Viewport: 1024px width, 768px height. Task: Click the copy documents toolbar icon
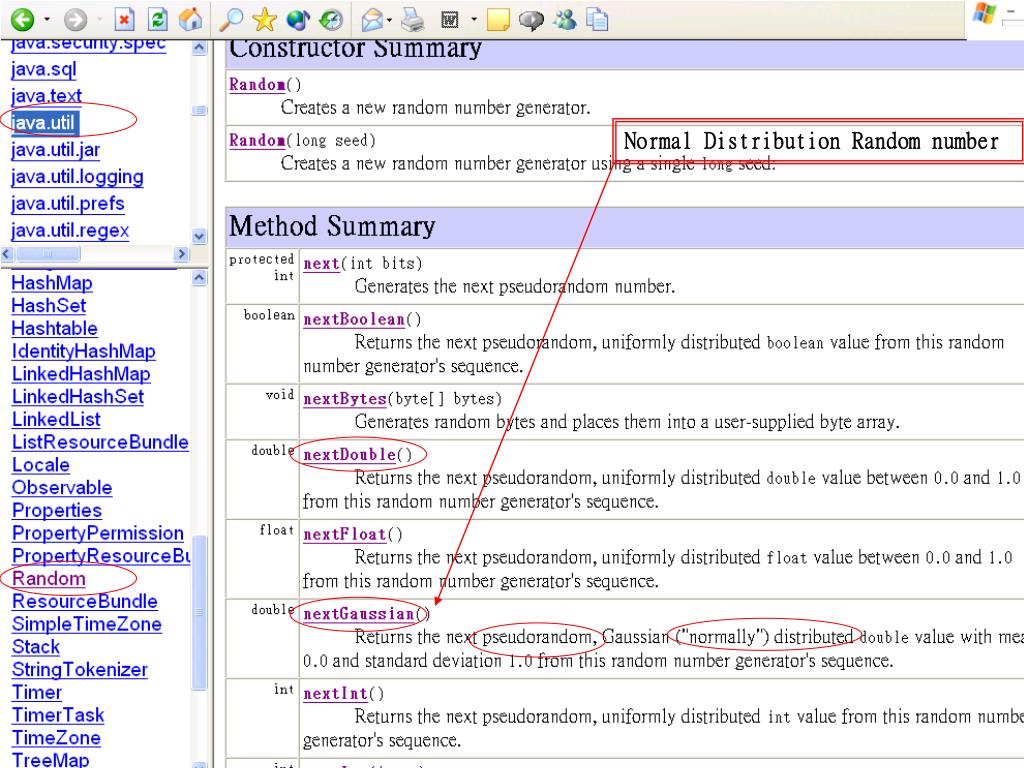(597, 20)
